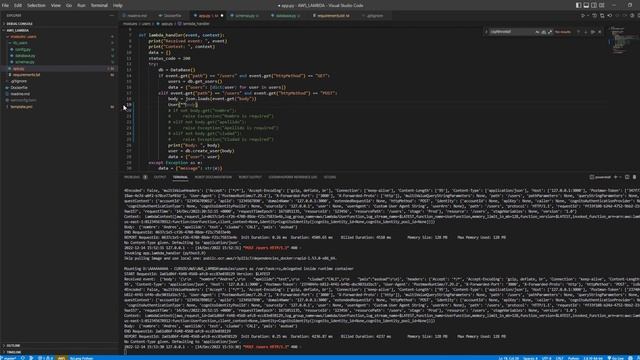
Task: Switch to the OUTPUT panel tab
Action: [160, 177]
